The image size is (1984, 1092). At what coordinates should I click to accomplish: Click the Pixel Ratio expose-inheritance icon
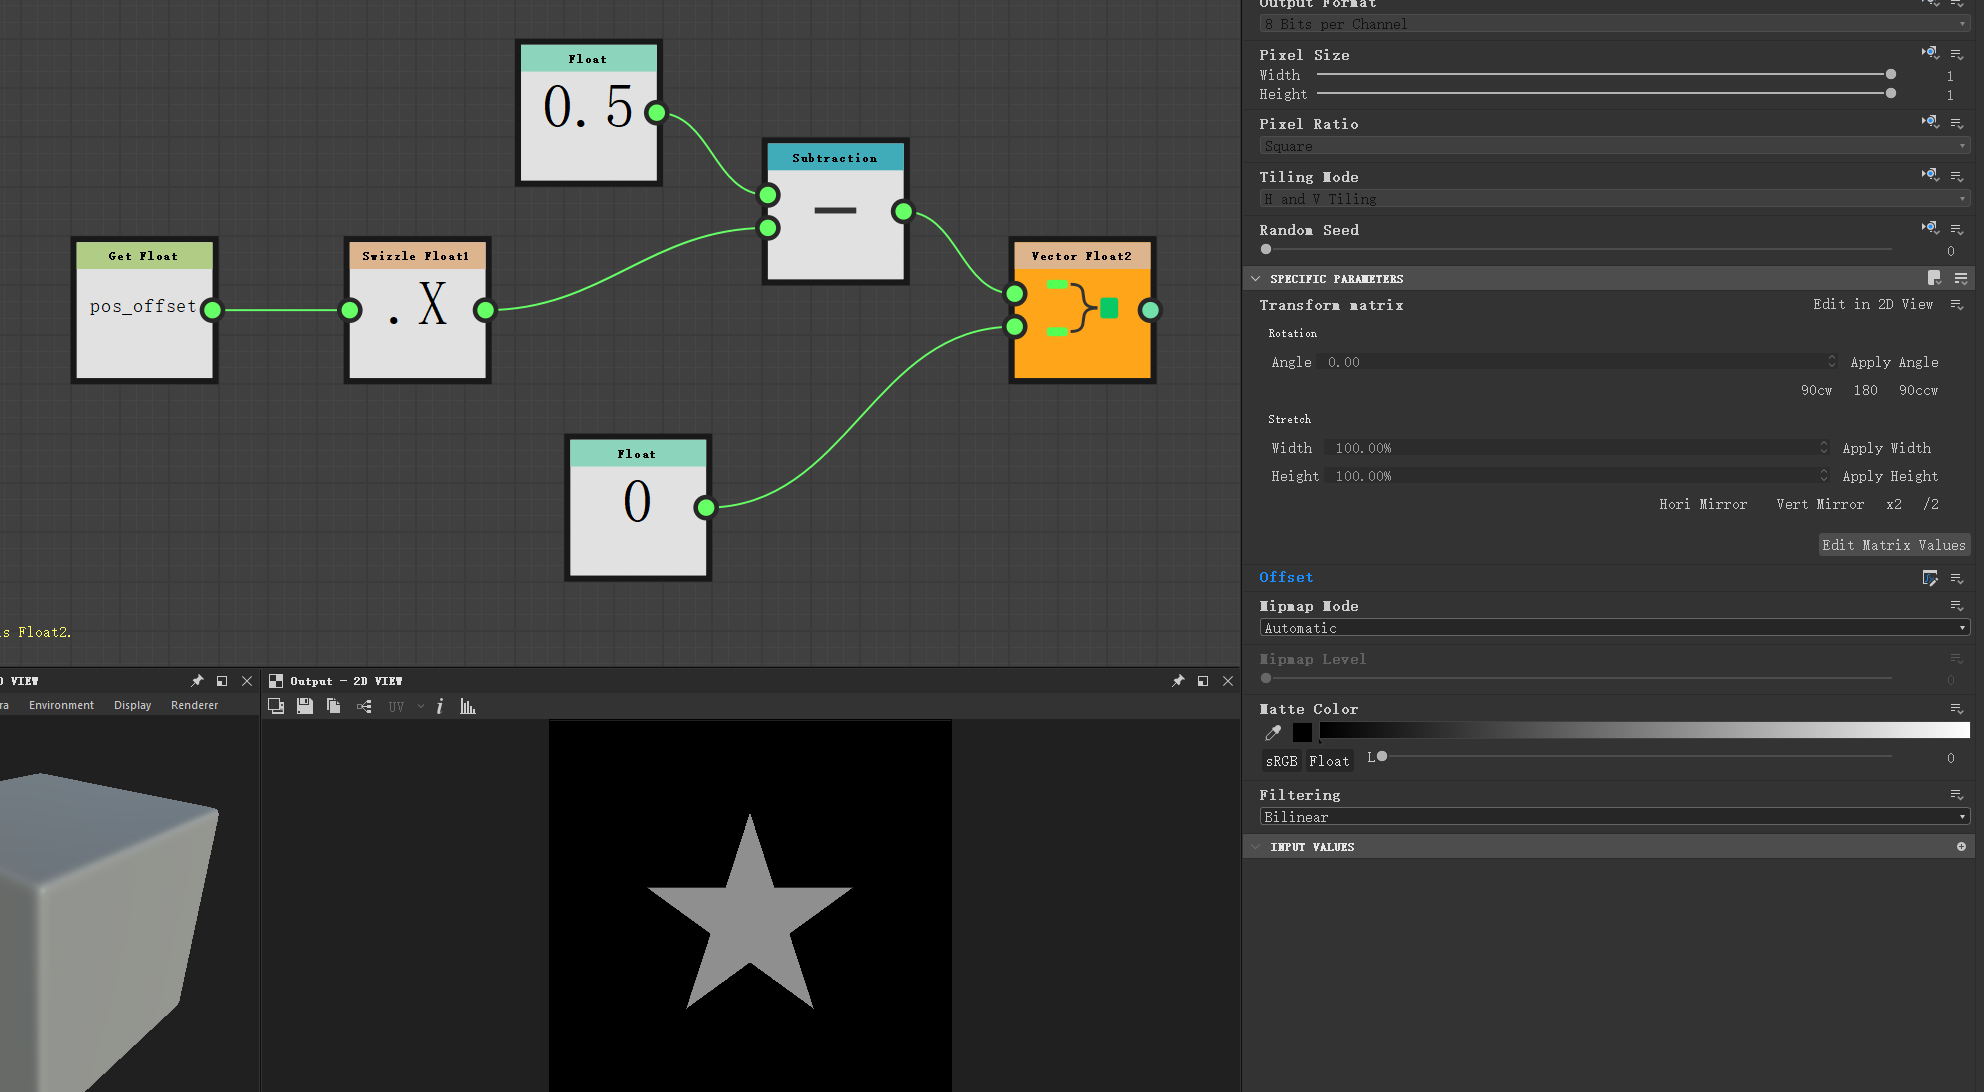[x=1930, y=122]
